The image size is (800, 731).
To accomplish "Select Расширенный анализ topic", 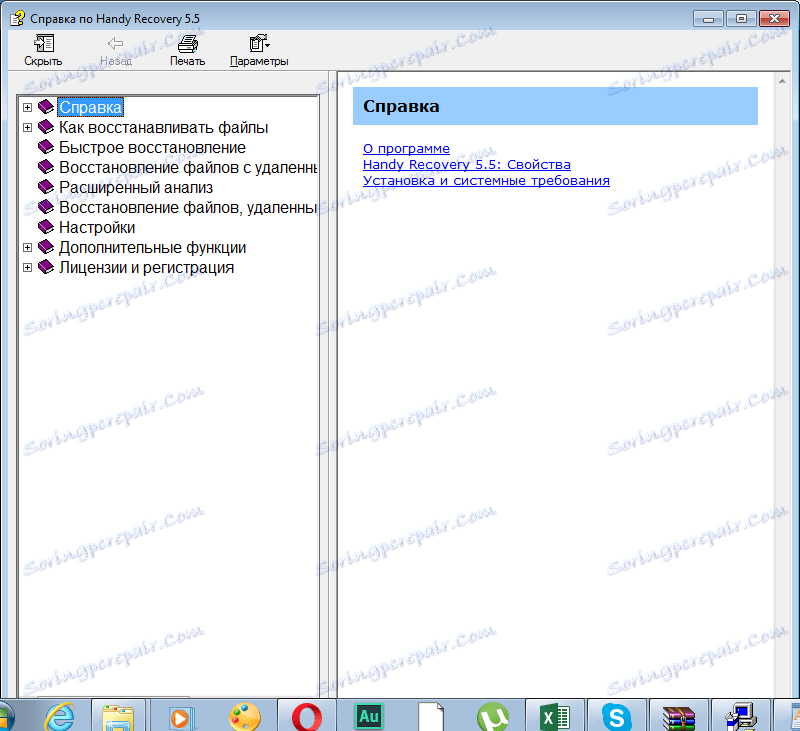I will coord(136,187).
